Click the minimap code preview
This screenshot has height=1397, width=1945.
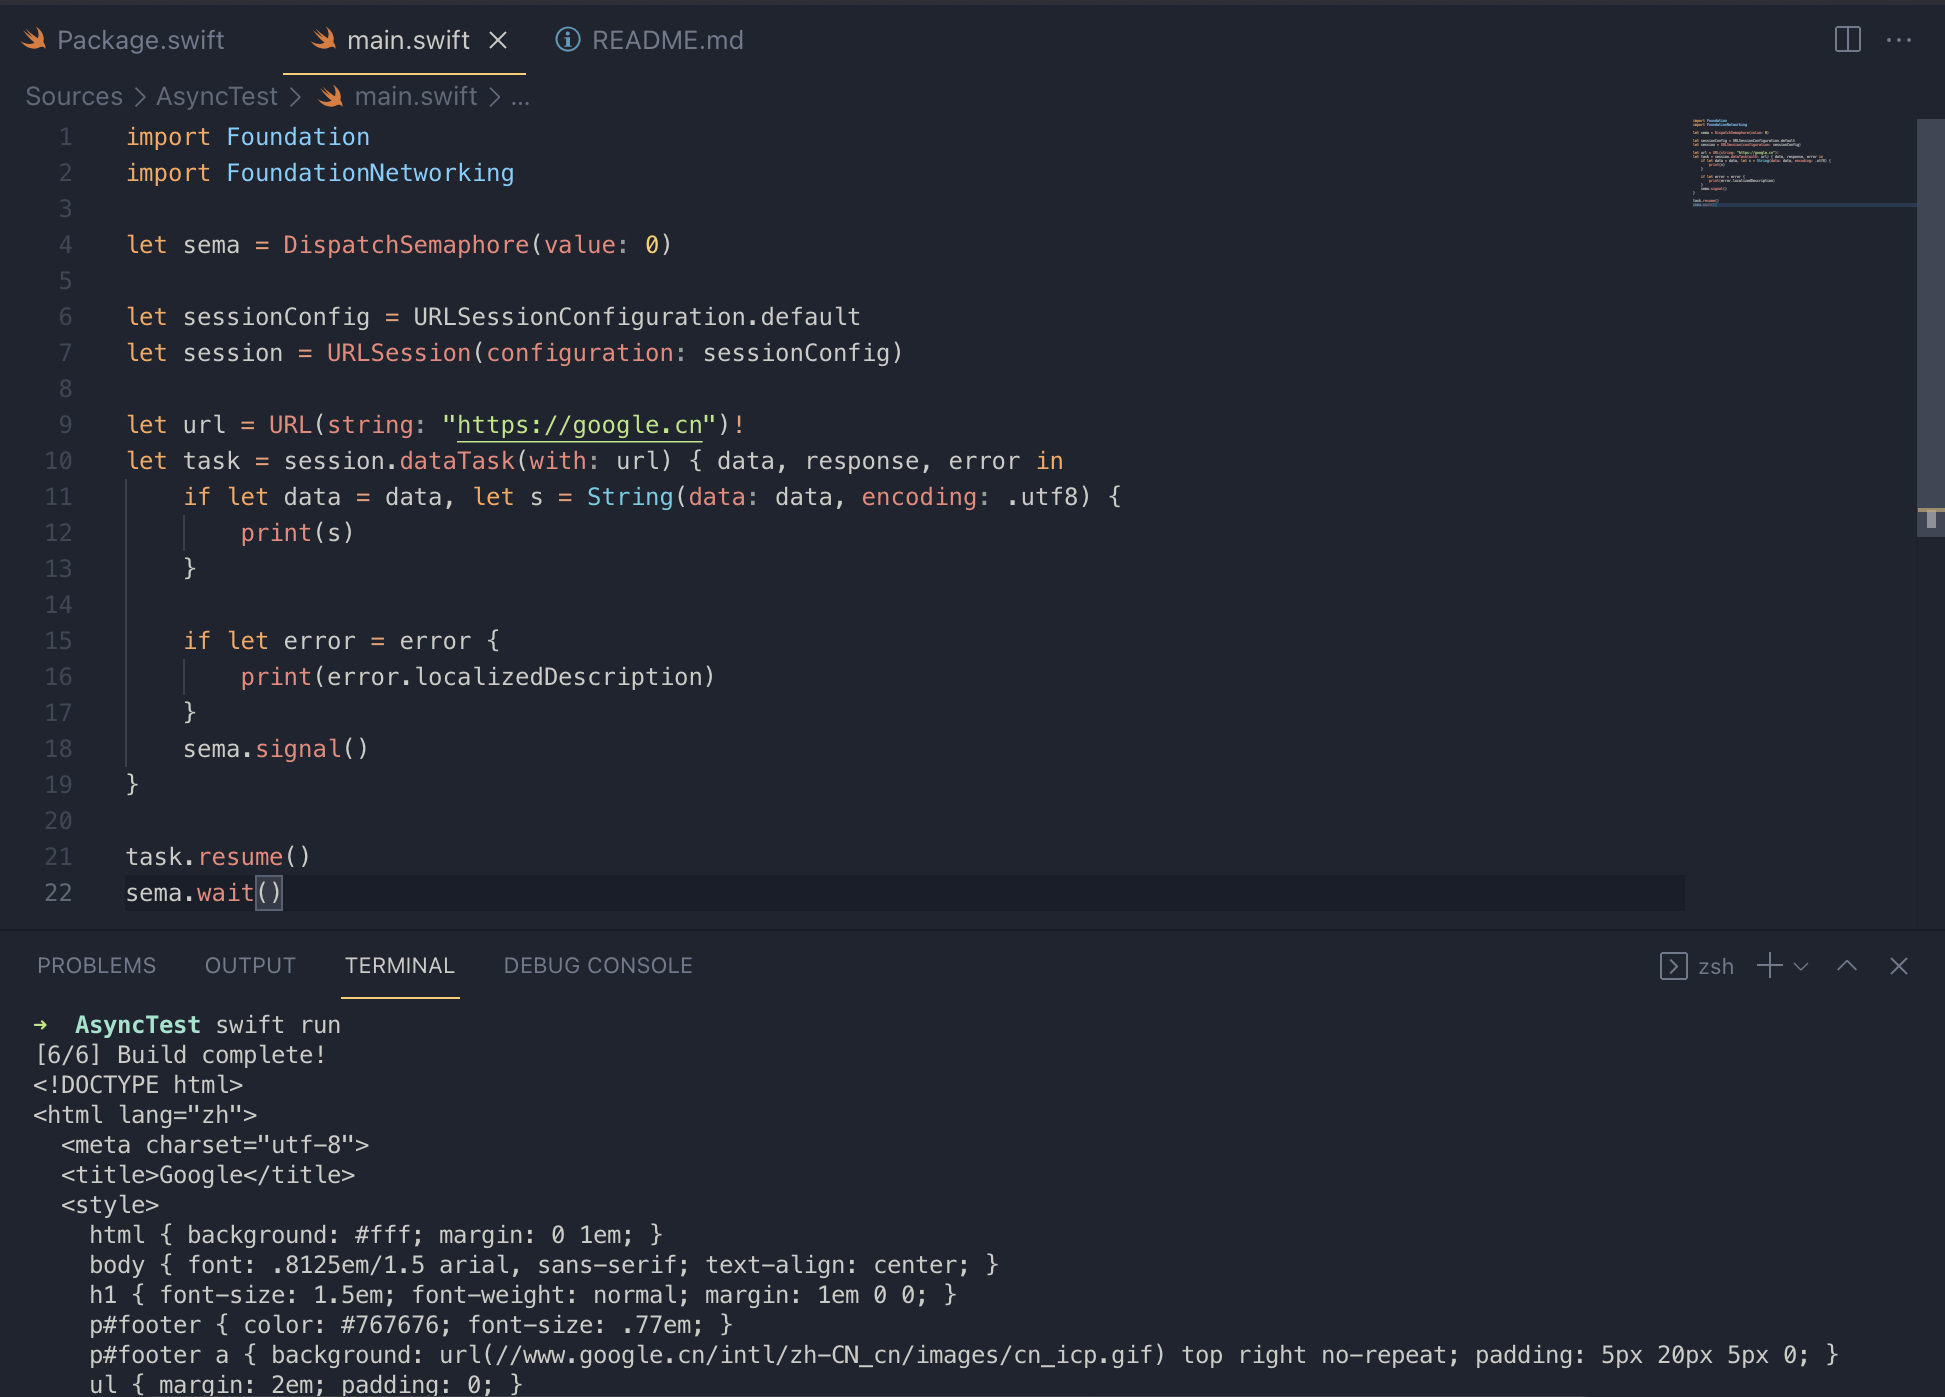click(1760, 162)
